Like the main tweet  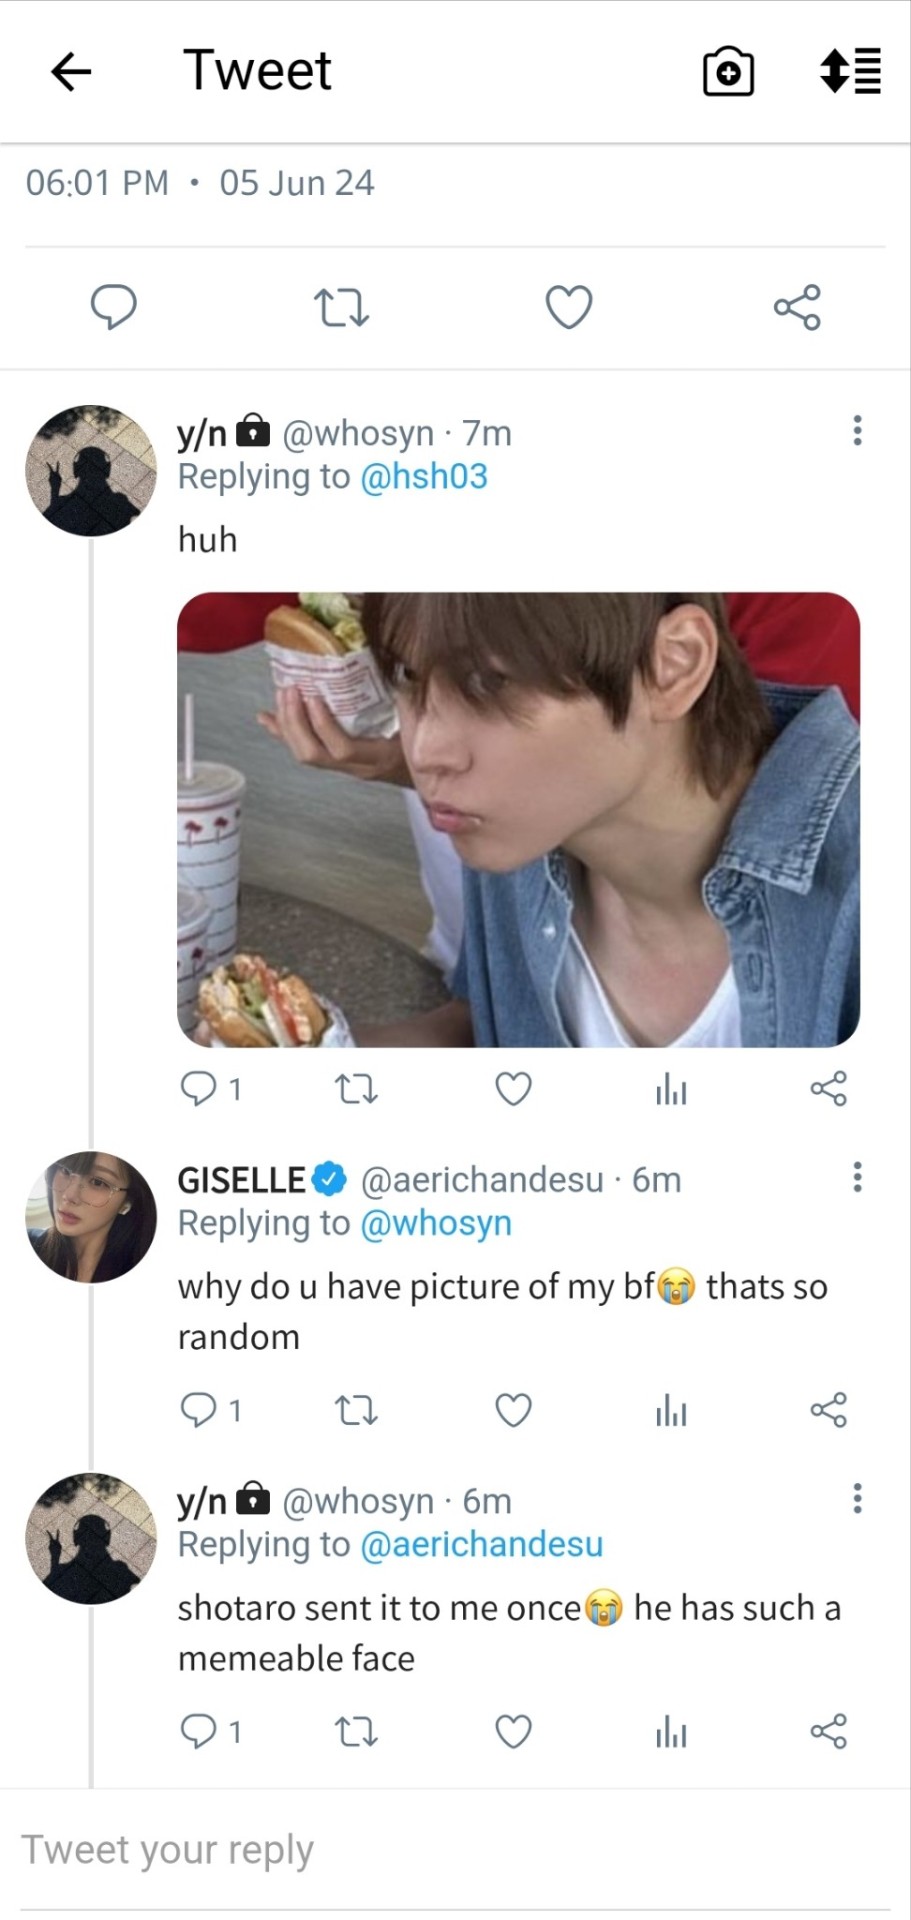click(569, 307)
